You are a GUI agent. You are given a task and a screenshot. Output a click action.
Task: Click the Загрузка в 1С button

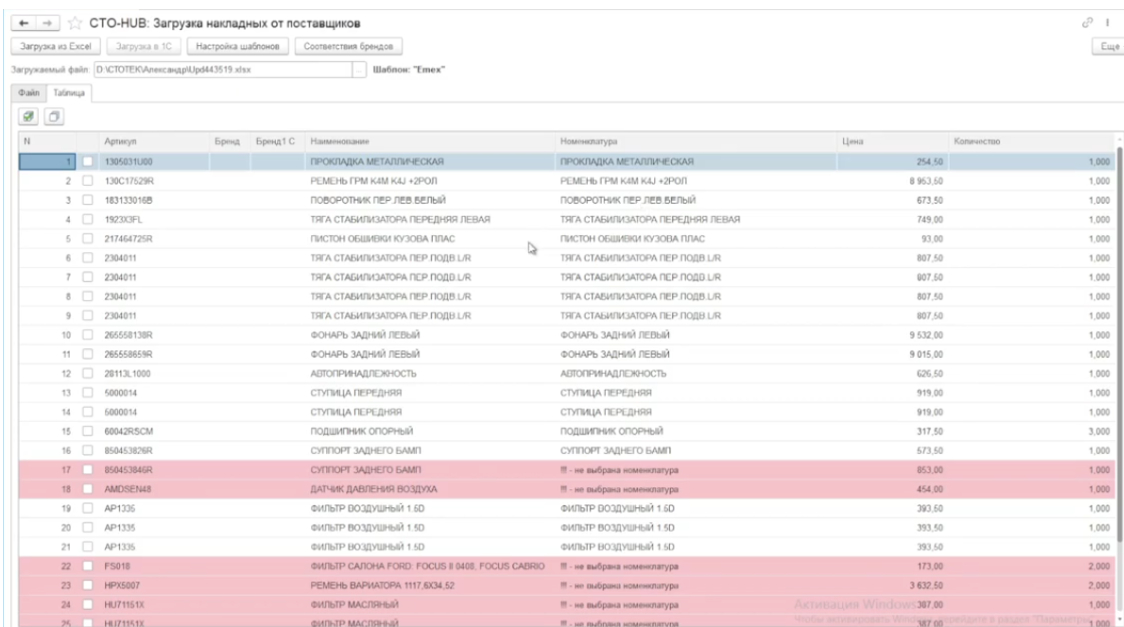[143, 46]
